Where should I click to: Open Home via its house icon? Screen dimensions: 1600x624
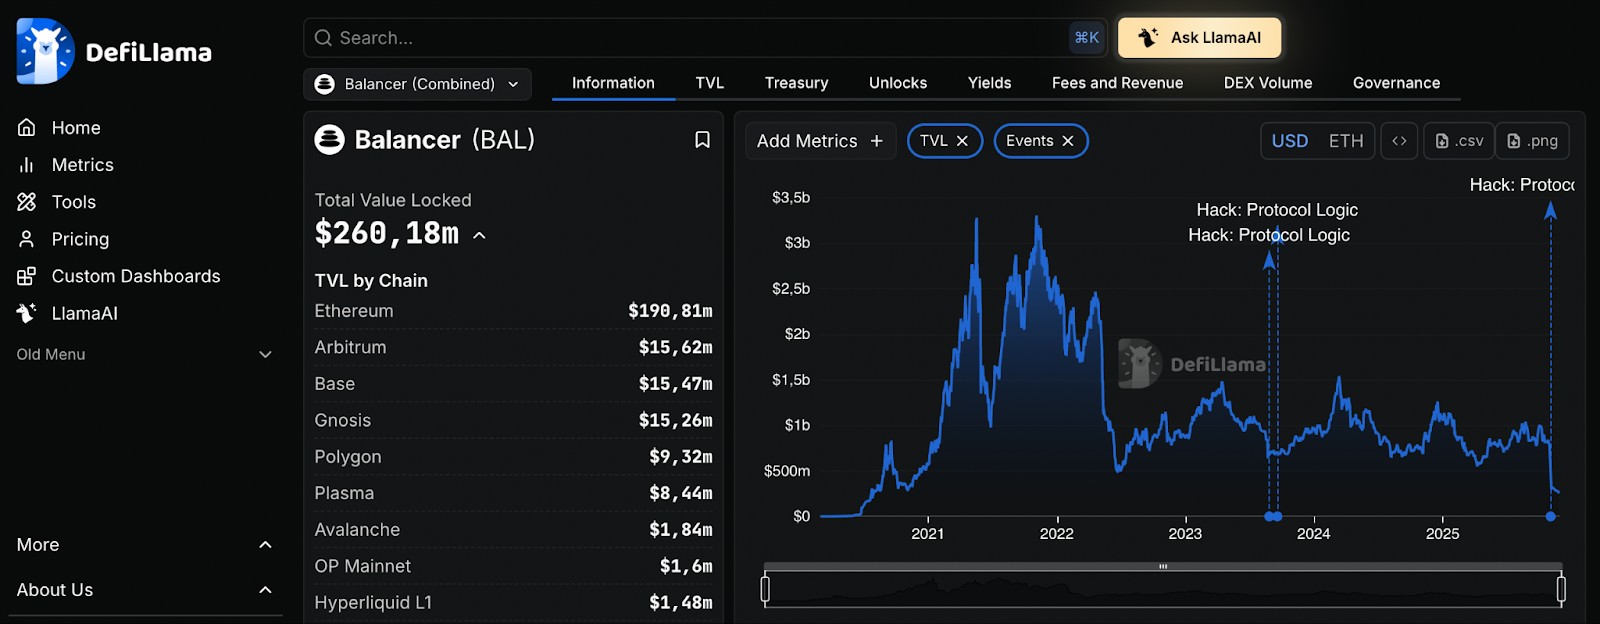click(27, 127)
